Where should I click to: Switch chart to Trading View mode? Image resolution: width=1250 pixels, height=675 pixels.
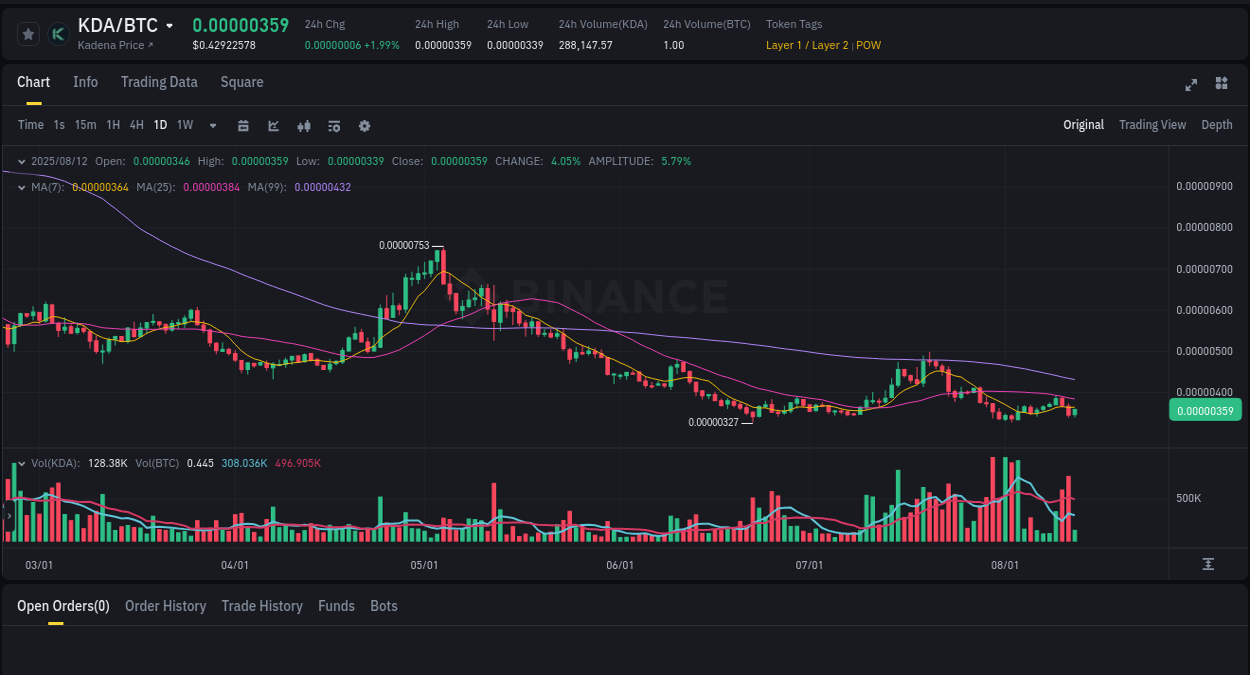[x=1152, y=125]
